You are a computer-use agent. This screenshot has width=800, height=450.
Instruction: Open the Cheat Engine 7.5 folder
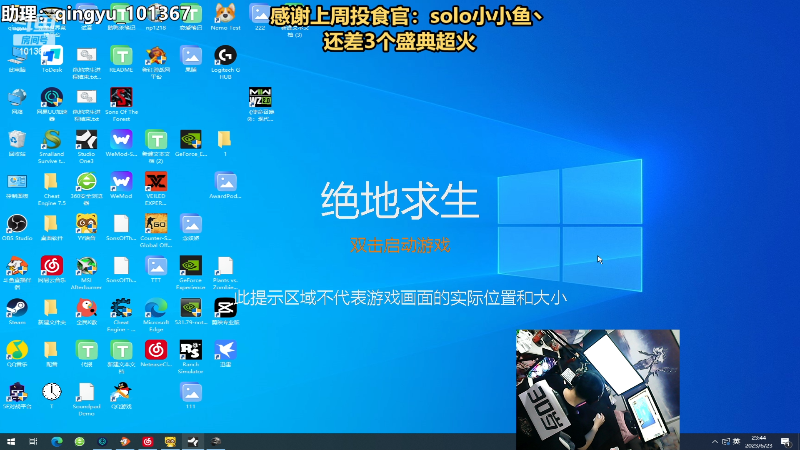coord(52,189)
